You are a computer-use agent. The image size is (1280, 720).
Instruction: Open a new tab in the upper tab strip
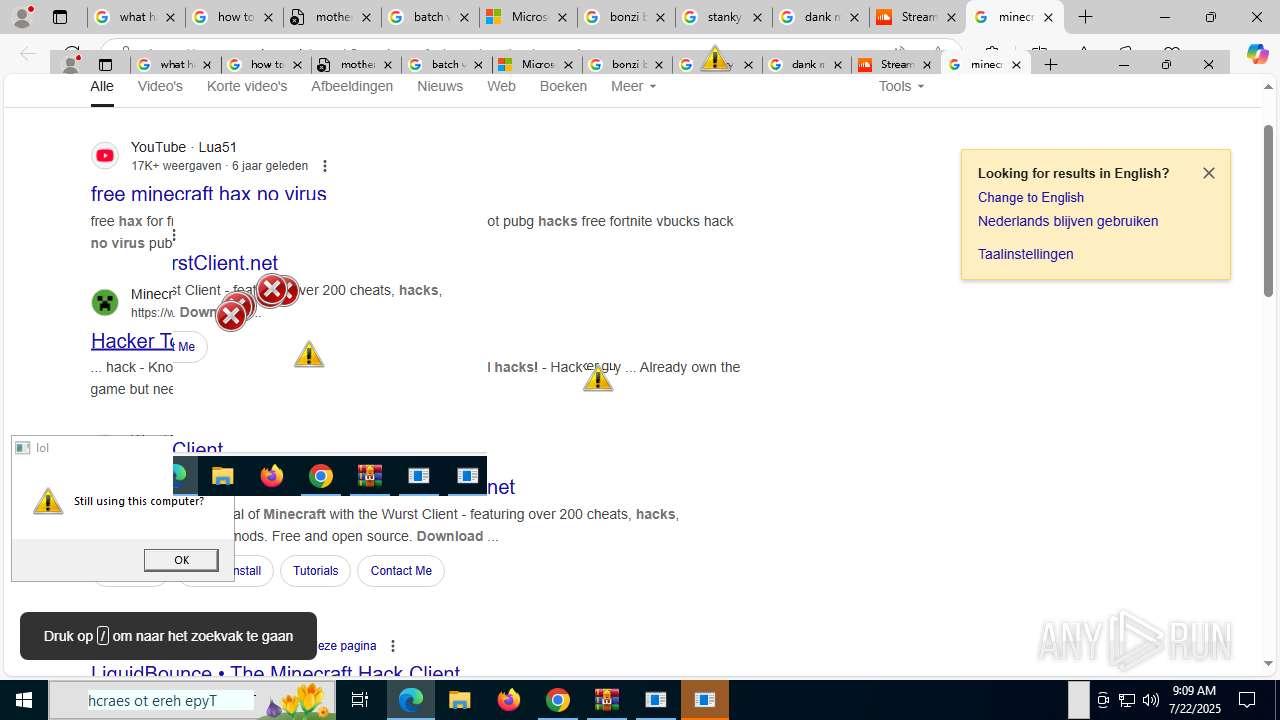(1086, 17)
